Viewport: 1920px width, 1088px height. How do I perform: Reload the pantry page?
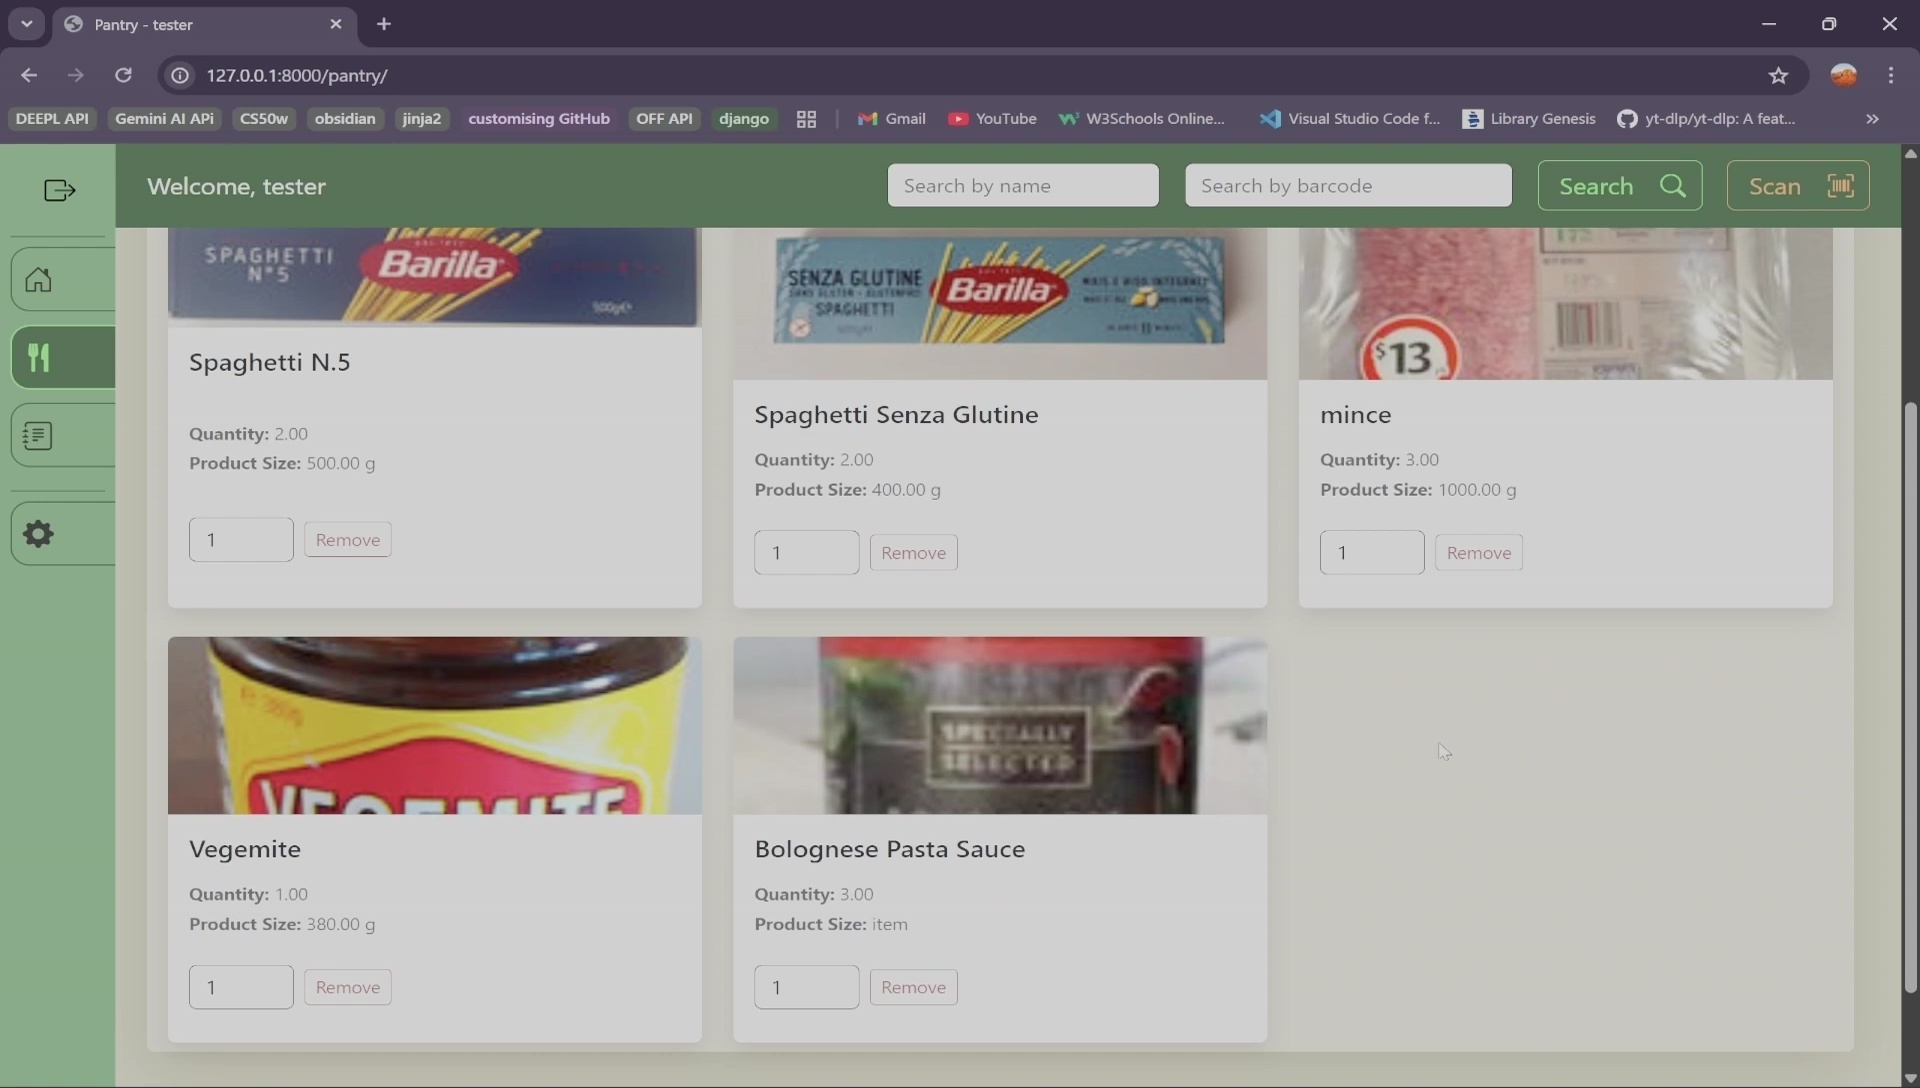tap(123, 75)
